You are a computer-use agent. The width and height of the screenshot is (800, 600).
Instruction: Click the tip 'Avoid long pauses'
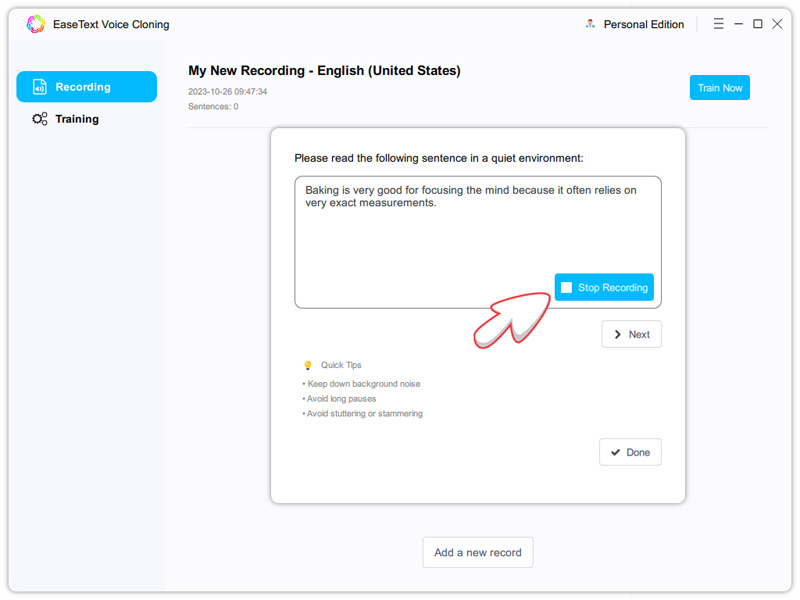pyautogui.click(x=340, y=398)
